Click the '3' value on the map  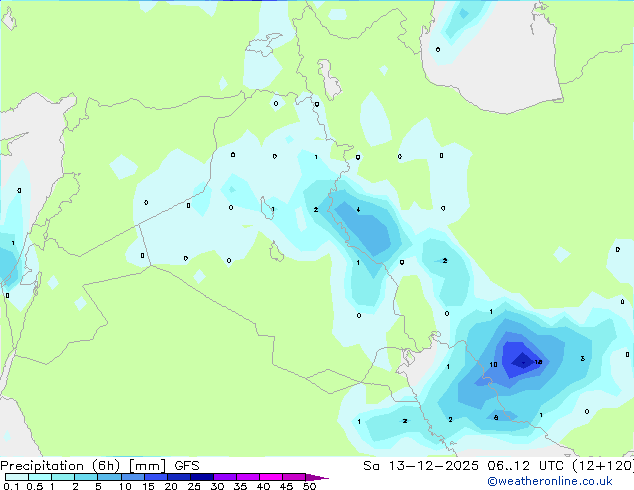tap(582, 359)
